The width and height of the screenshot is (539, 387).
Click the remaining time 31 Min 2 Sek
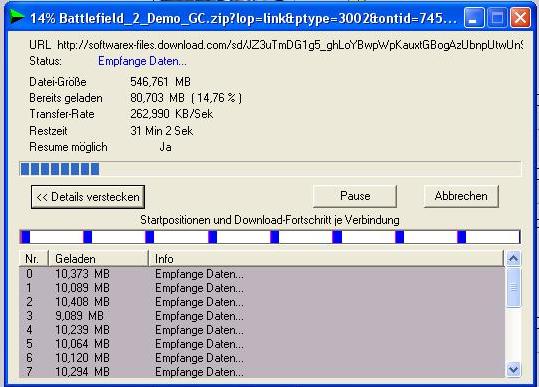pos(162,131)
